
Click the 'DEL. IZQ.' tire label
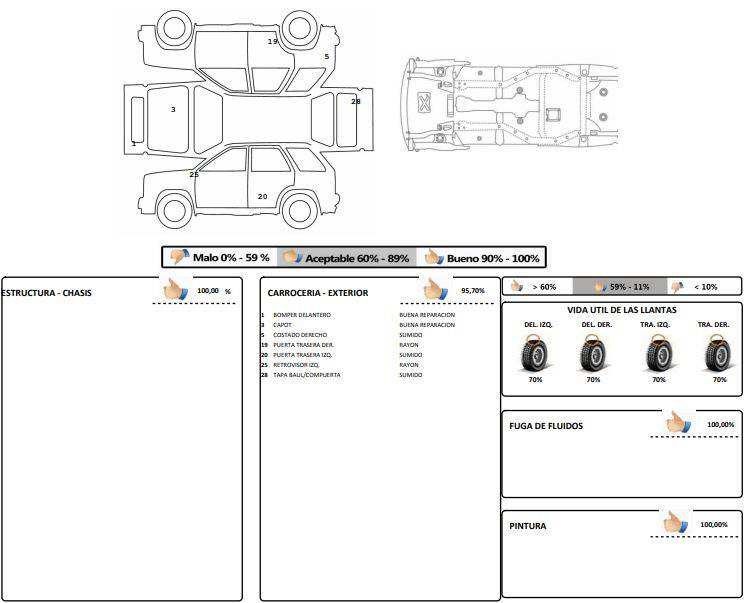538,324
